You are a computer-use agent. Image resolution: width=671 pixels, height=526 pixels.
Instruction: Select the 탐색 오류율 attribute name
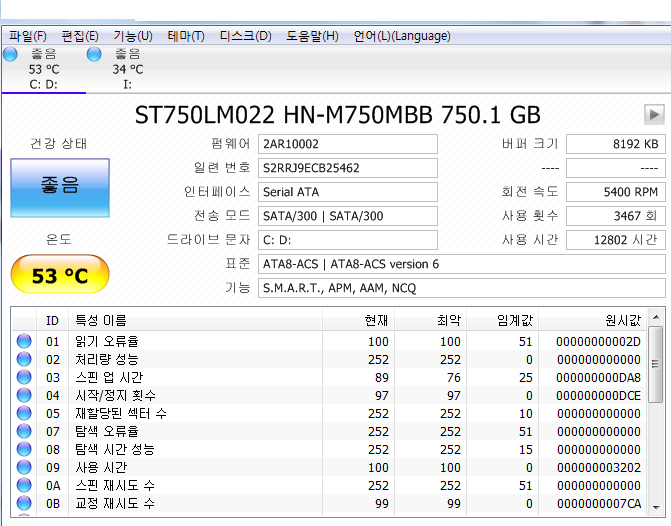pyautogui.click(x=107, y=431)
